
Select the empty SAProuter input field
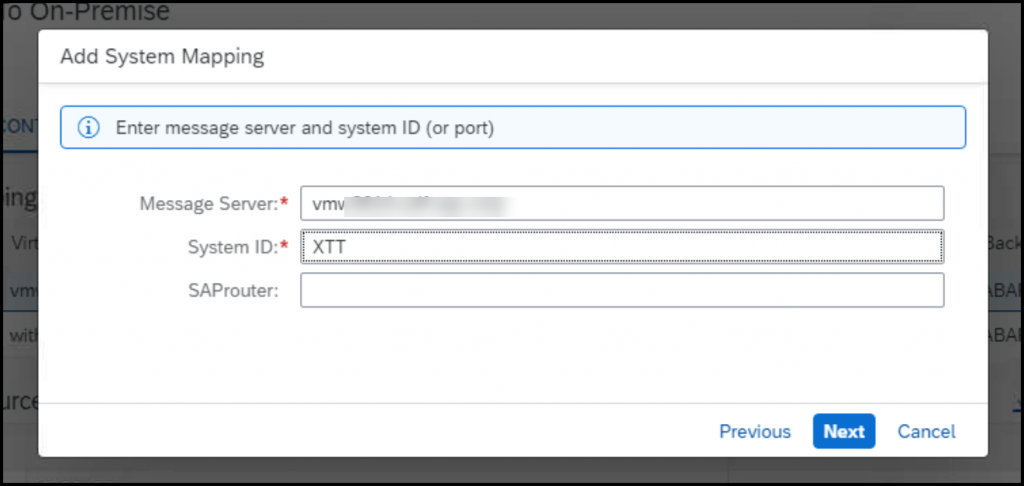(622, 290)
